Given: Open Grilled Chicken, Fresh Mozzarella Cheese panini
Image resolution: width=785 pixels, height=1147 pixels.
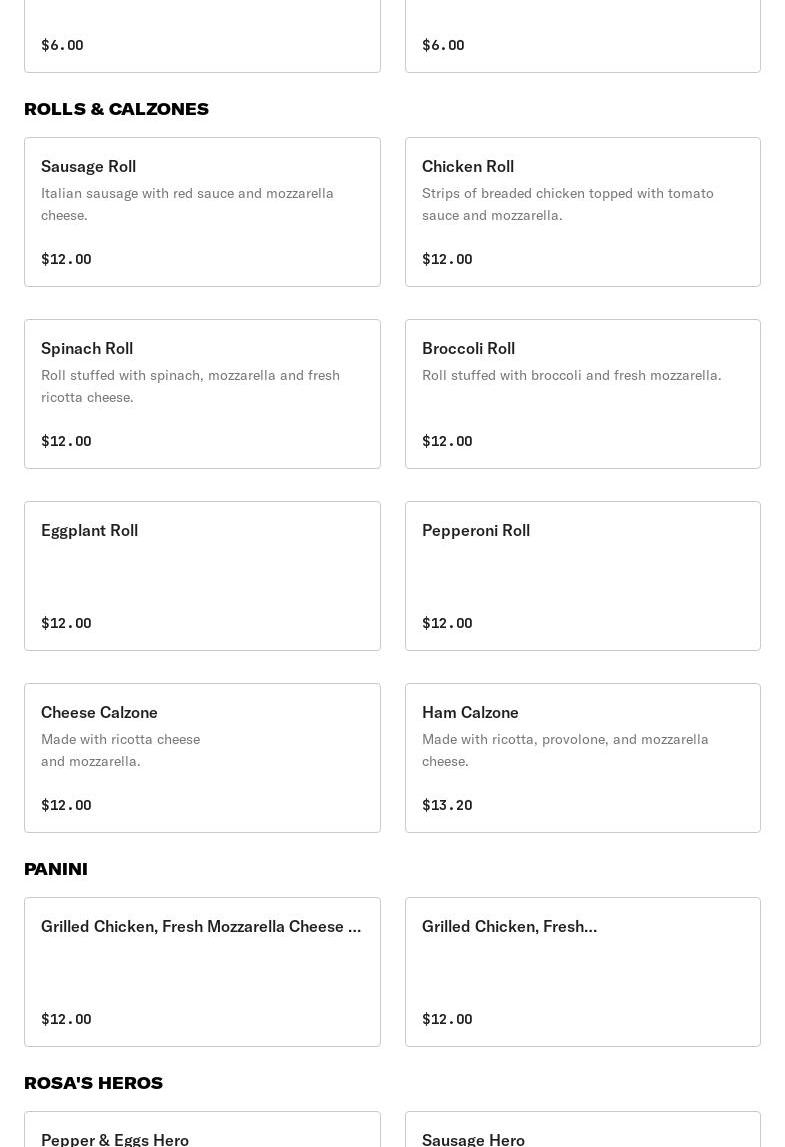Looking at the screenshot, I should (x=202, y=971).
